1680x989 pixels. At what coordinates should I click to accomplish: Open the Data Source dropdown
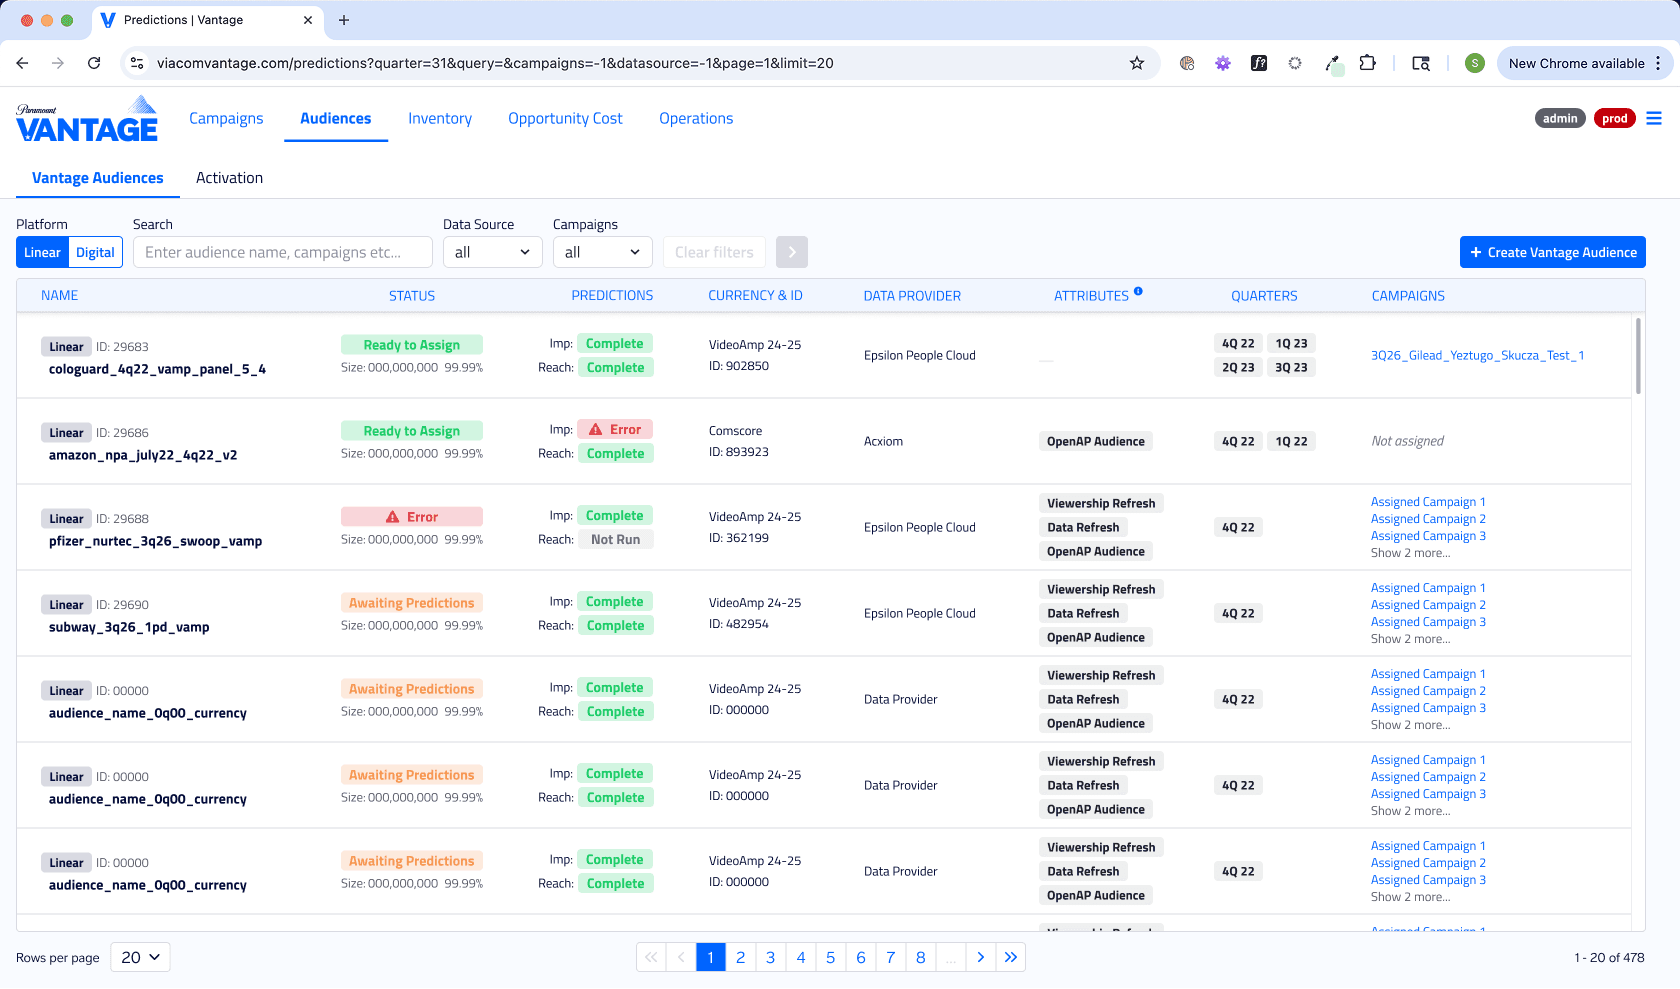click(x=492, y=252)
